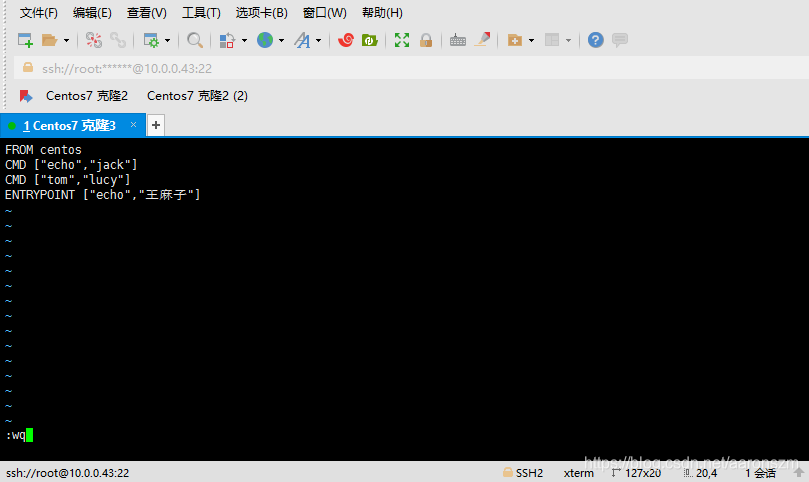Click the SSH2 status bar entry
This screenshot has width=809, height=482.
523,473
